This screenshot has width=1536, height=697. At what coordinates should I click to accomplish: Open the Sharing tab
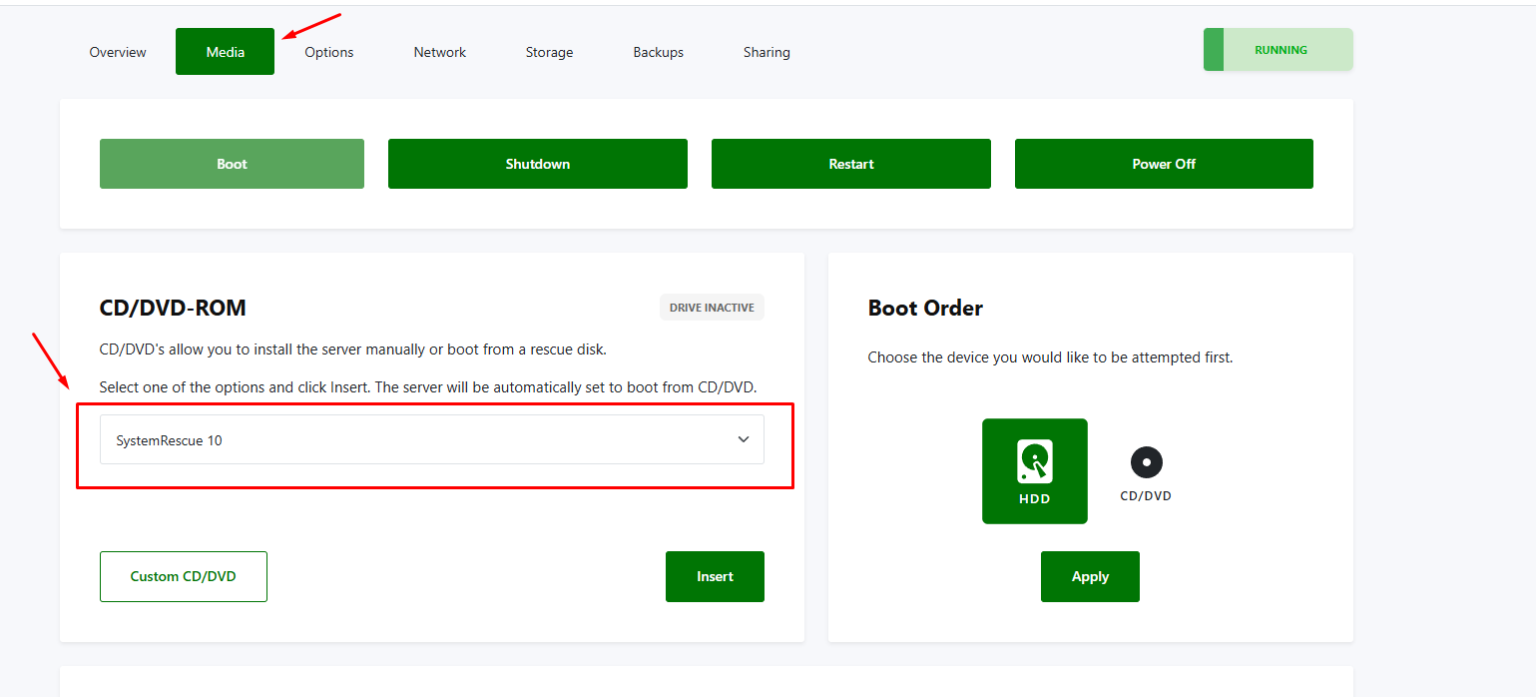[767, 52]
